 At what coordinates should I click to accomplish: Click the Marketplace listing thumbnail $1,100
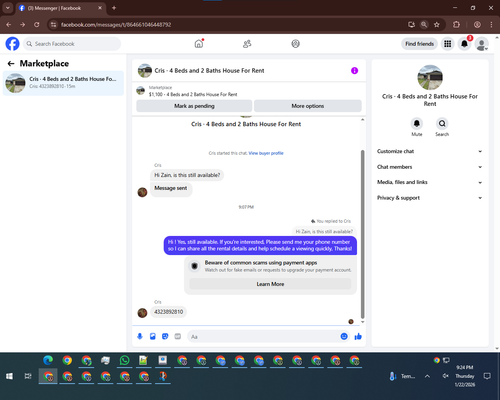pyautogui.click(x=141, y=91)
